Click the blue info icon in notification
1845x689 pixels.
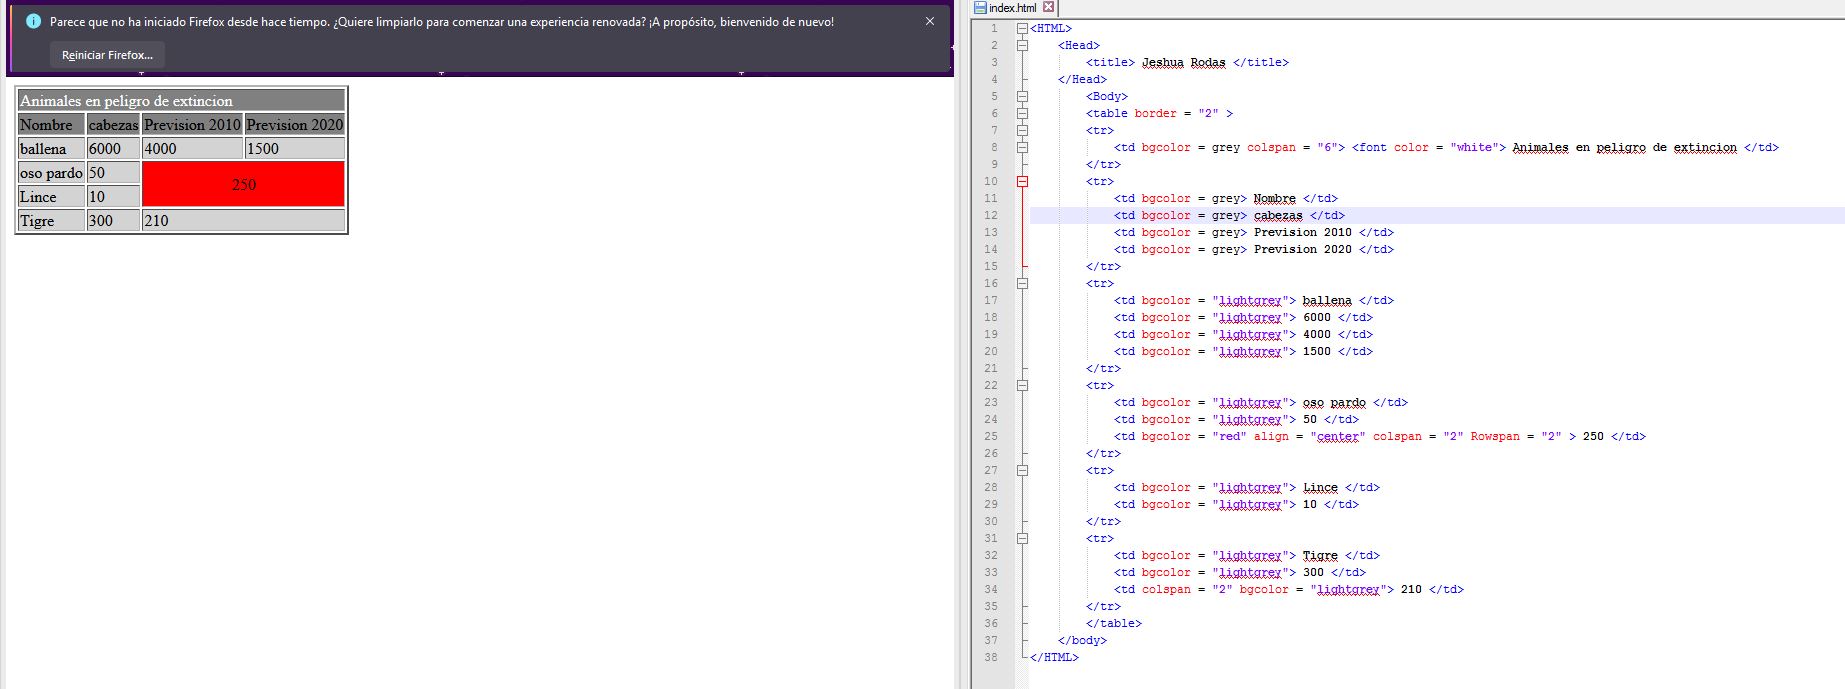tap(33, 21)
